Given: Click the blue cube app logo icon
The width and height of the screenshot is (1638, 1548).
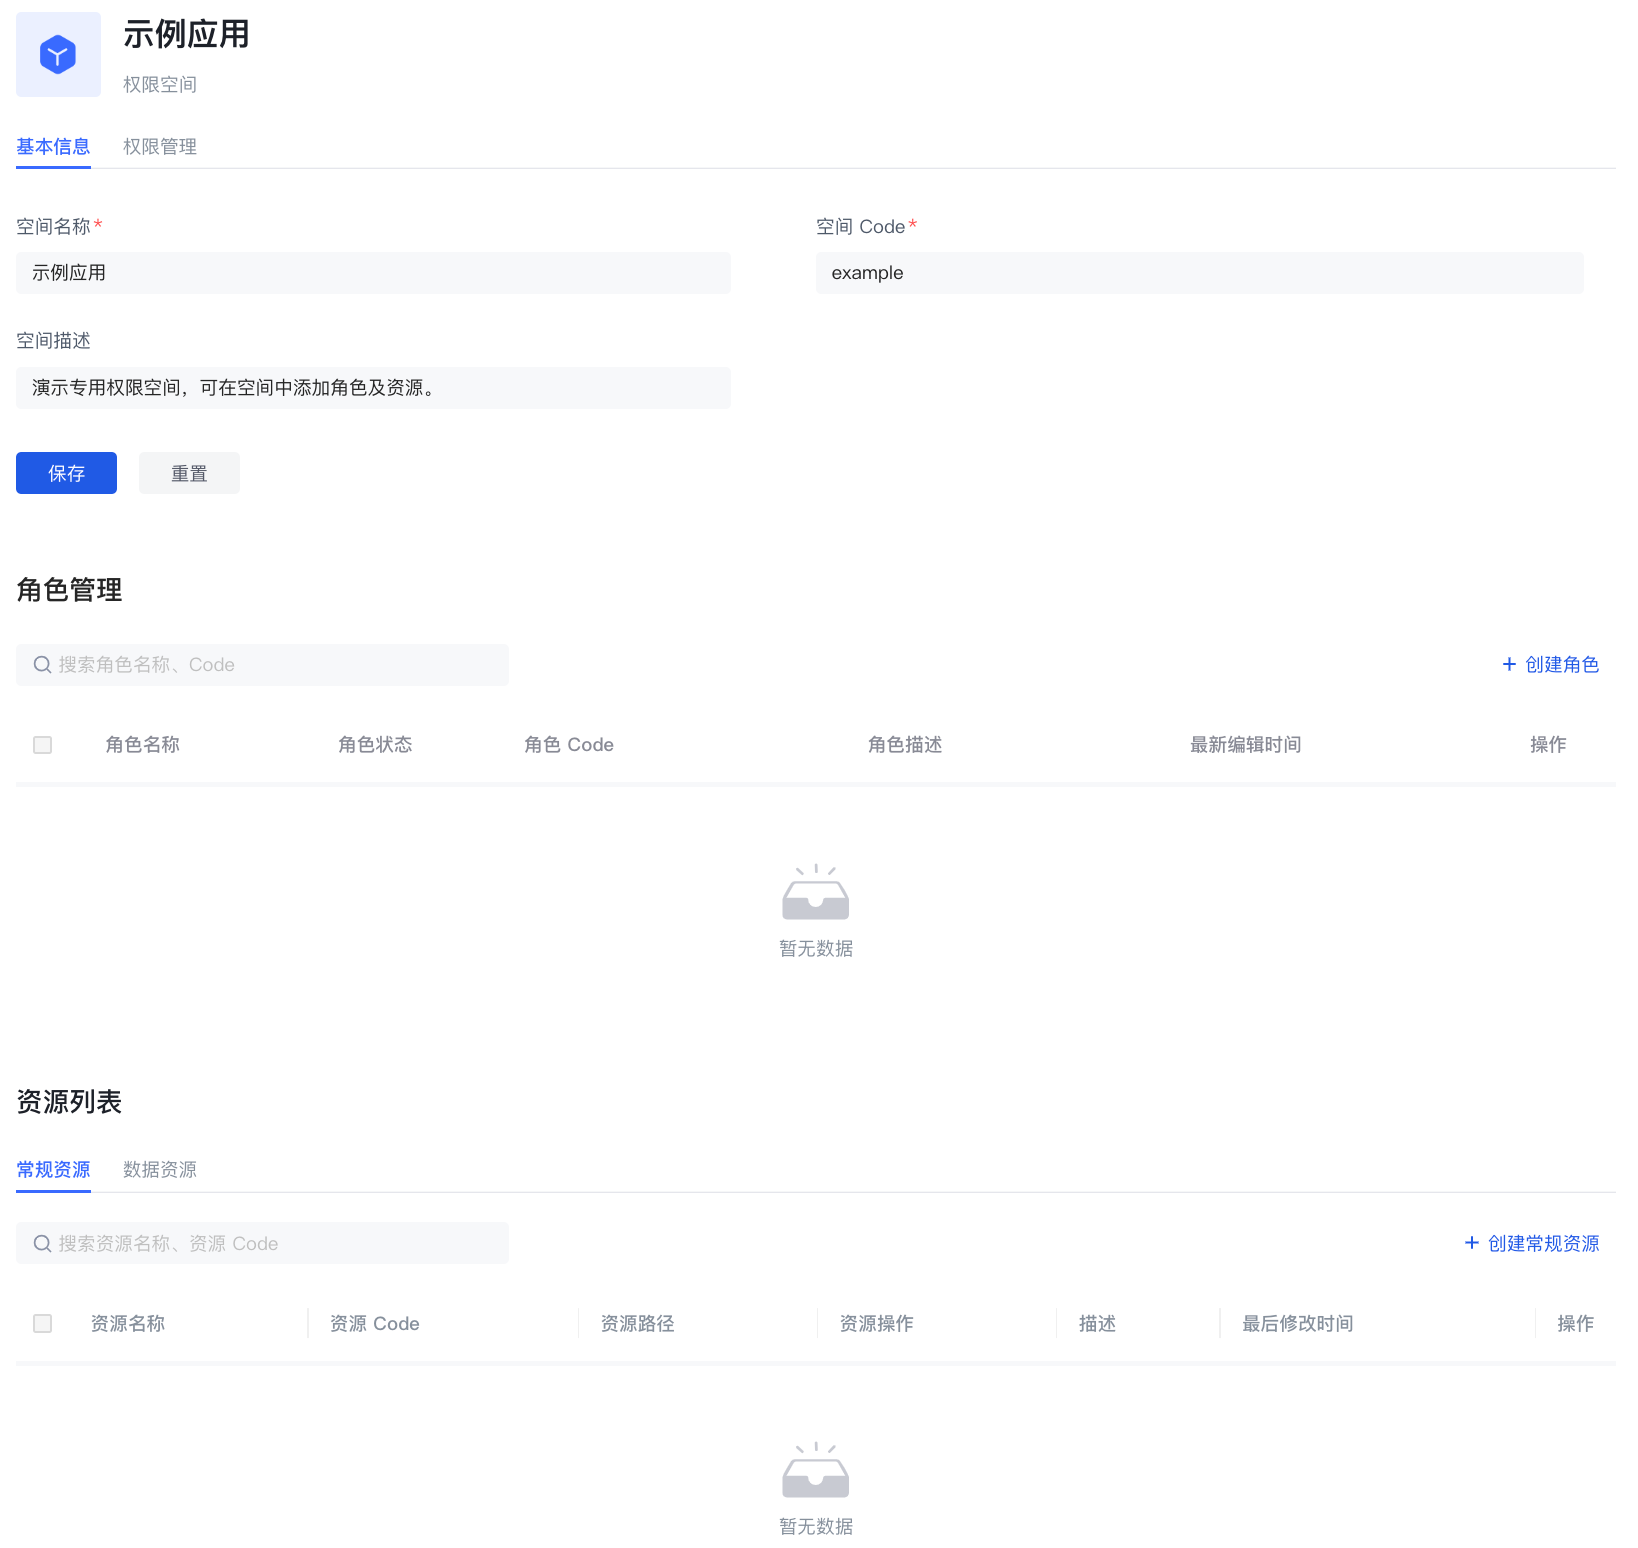Looking at the screenshot, I should point(58,55).
